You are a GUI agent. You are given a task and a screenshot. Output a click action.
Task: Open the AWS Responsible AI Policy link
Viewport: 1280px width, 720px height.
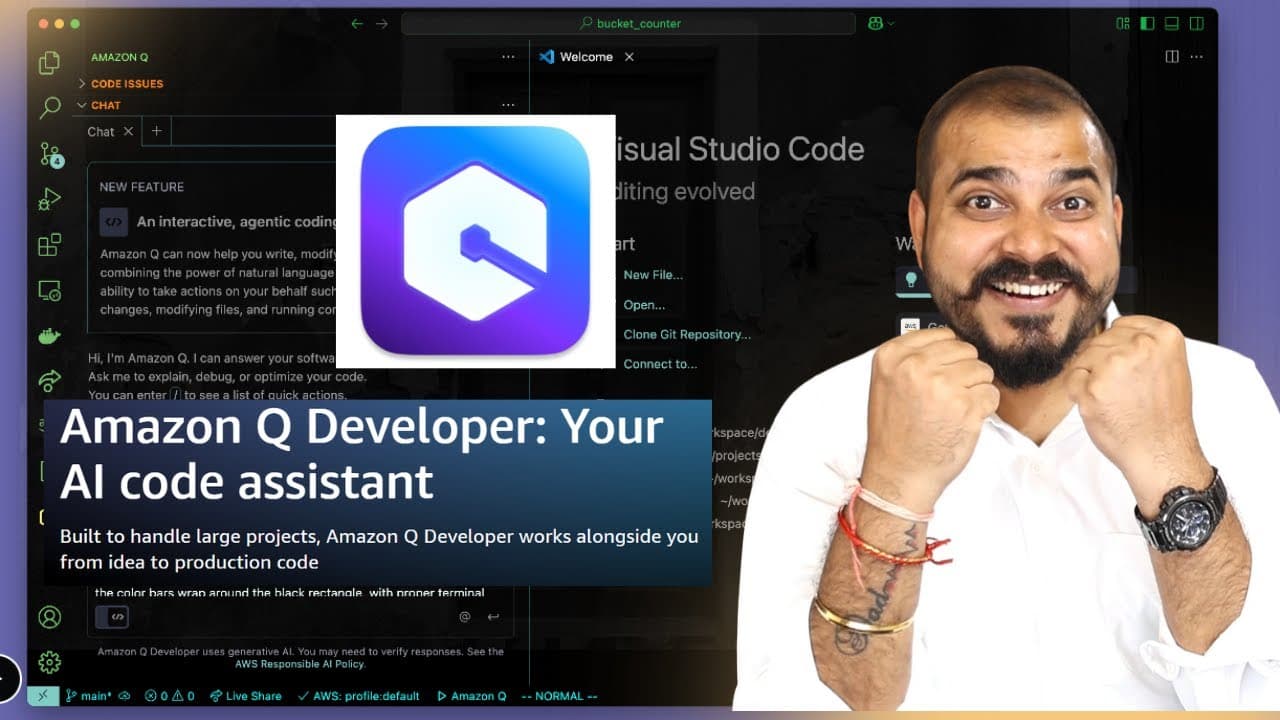[x=300, y=663]
